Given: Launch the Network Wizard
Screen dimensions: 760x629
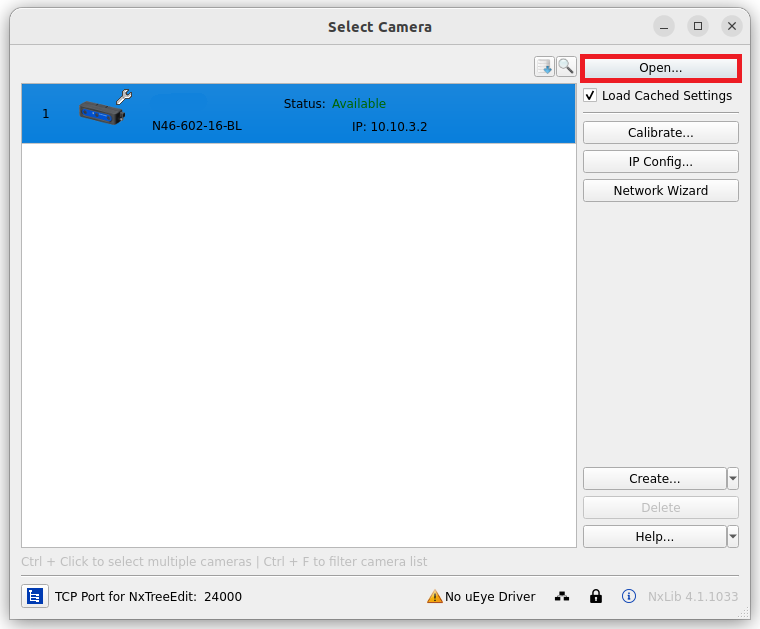Looking at the screenshot, I should coord(661,190).
